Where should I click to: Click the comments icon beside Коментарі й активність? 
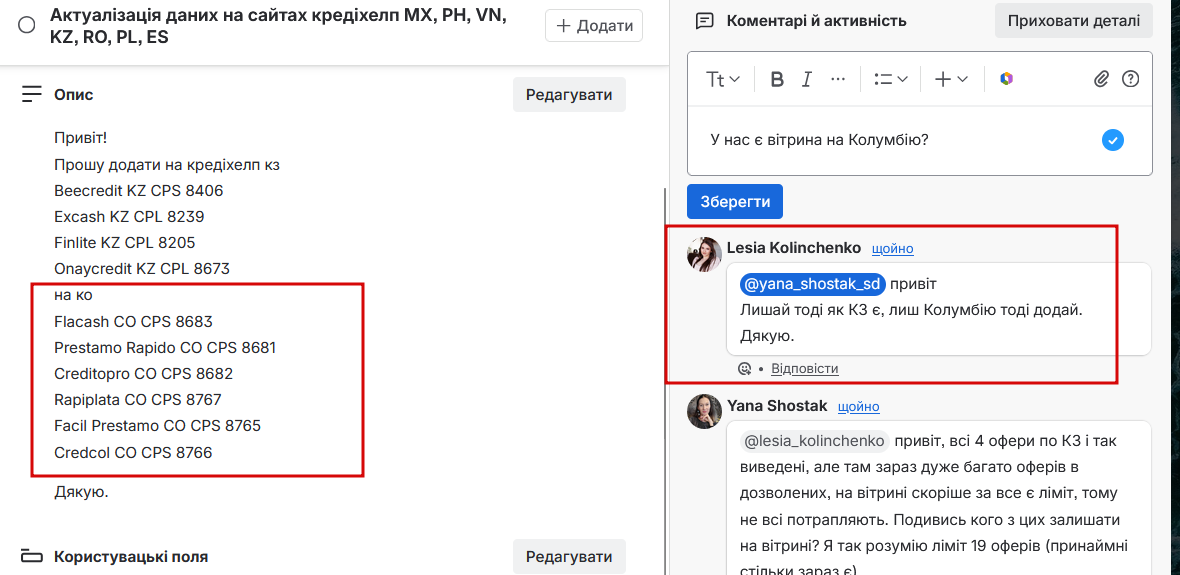(704, 21)
